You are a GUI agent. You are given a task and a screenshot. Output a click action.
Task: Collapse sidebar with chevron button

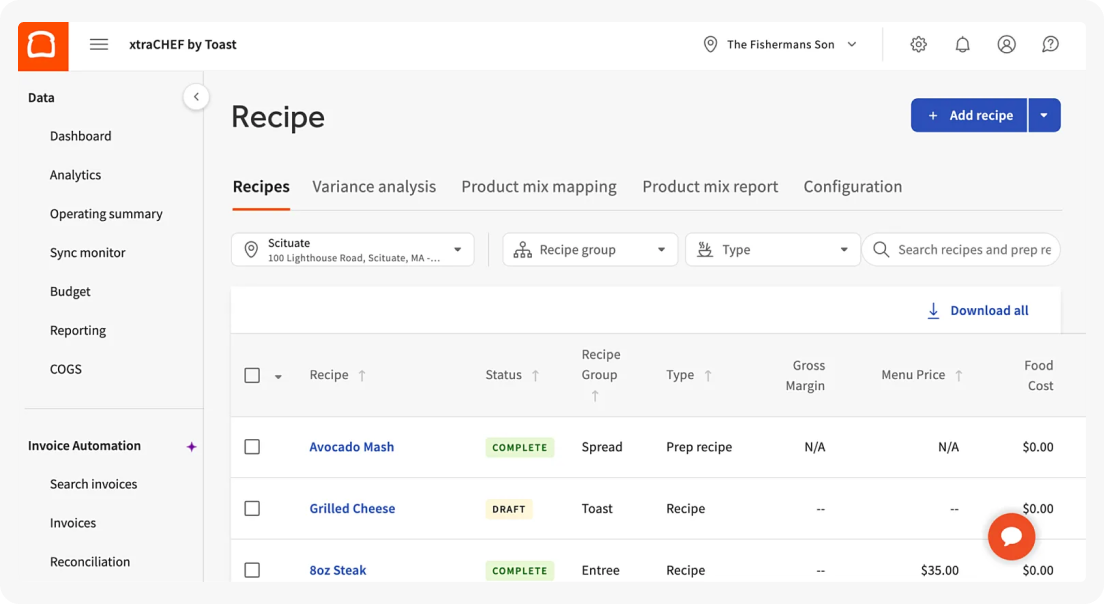(x=196, y=97)
